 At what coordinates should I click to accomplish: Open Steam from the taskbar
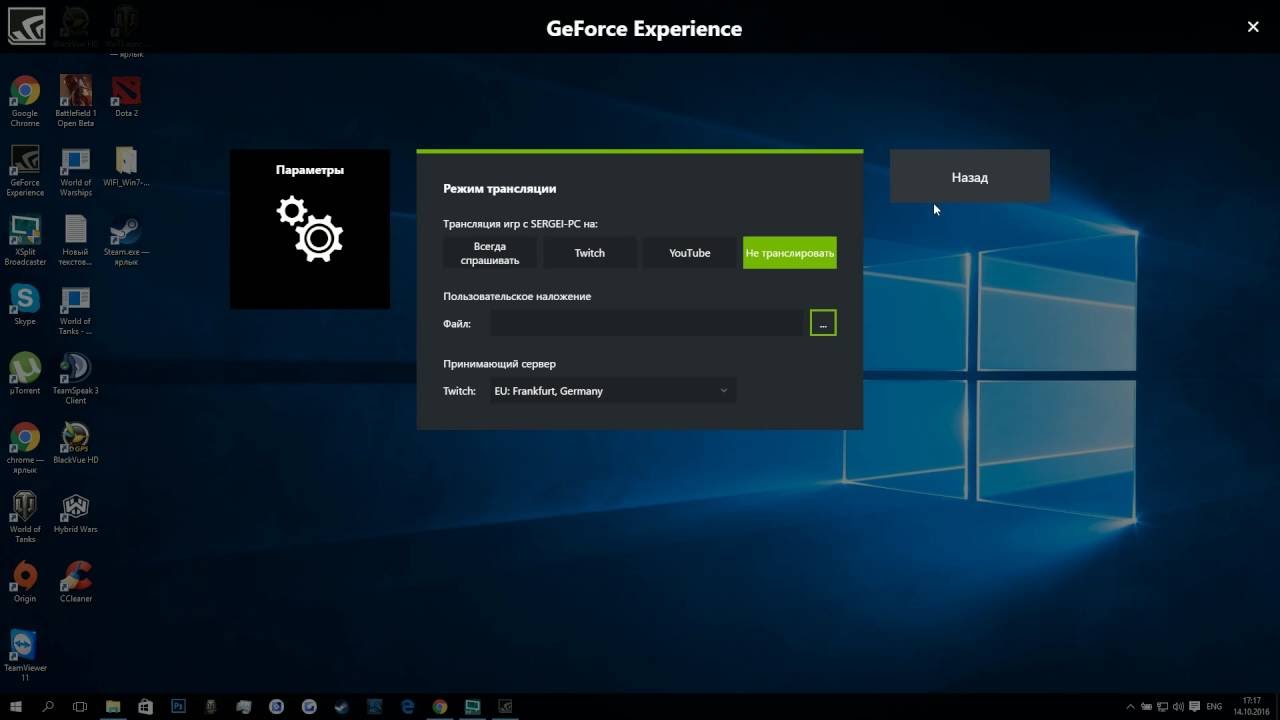click(342, 707)
